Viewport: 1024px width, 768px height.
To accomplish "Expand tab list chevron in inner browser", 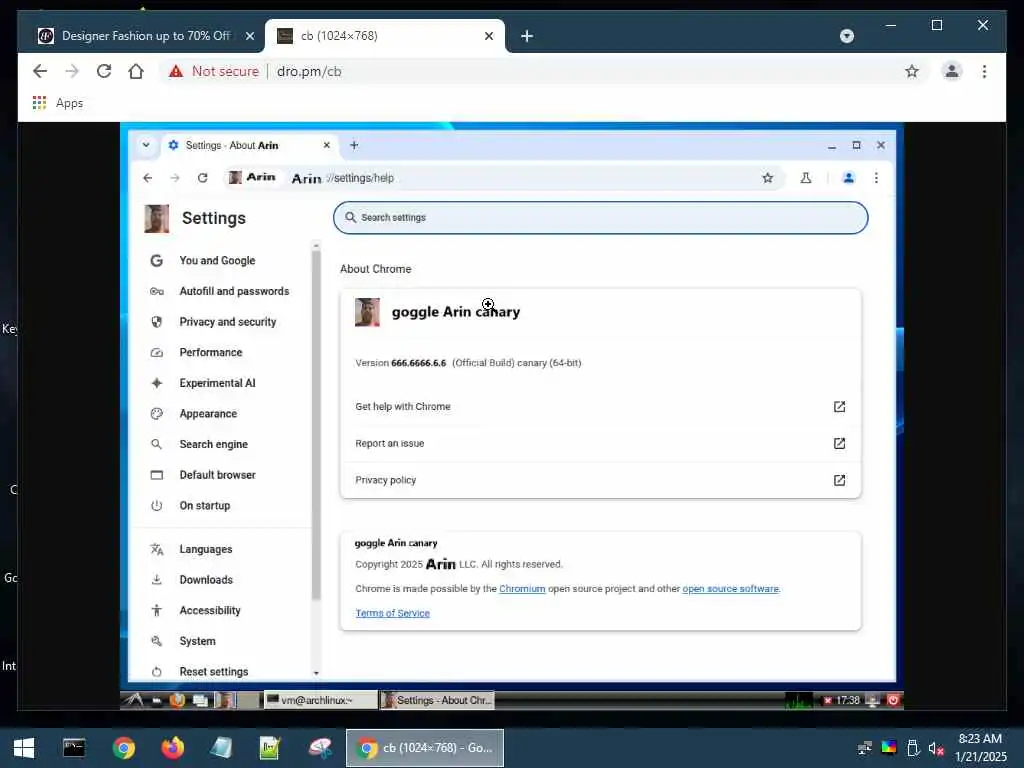I will click(146, 145).
